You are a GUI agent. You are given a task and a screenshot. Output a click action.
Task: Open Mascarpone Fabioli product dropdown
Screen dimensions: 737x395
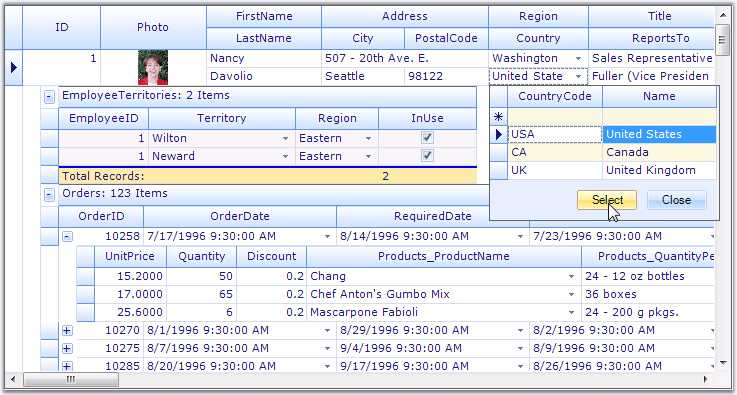572,312
